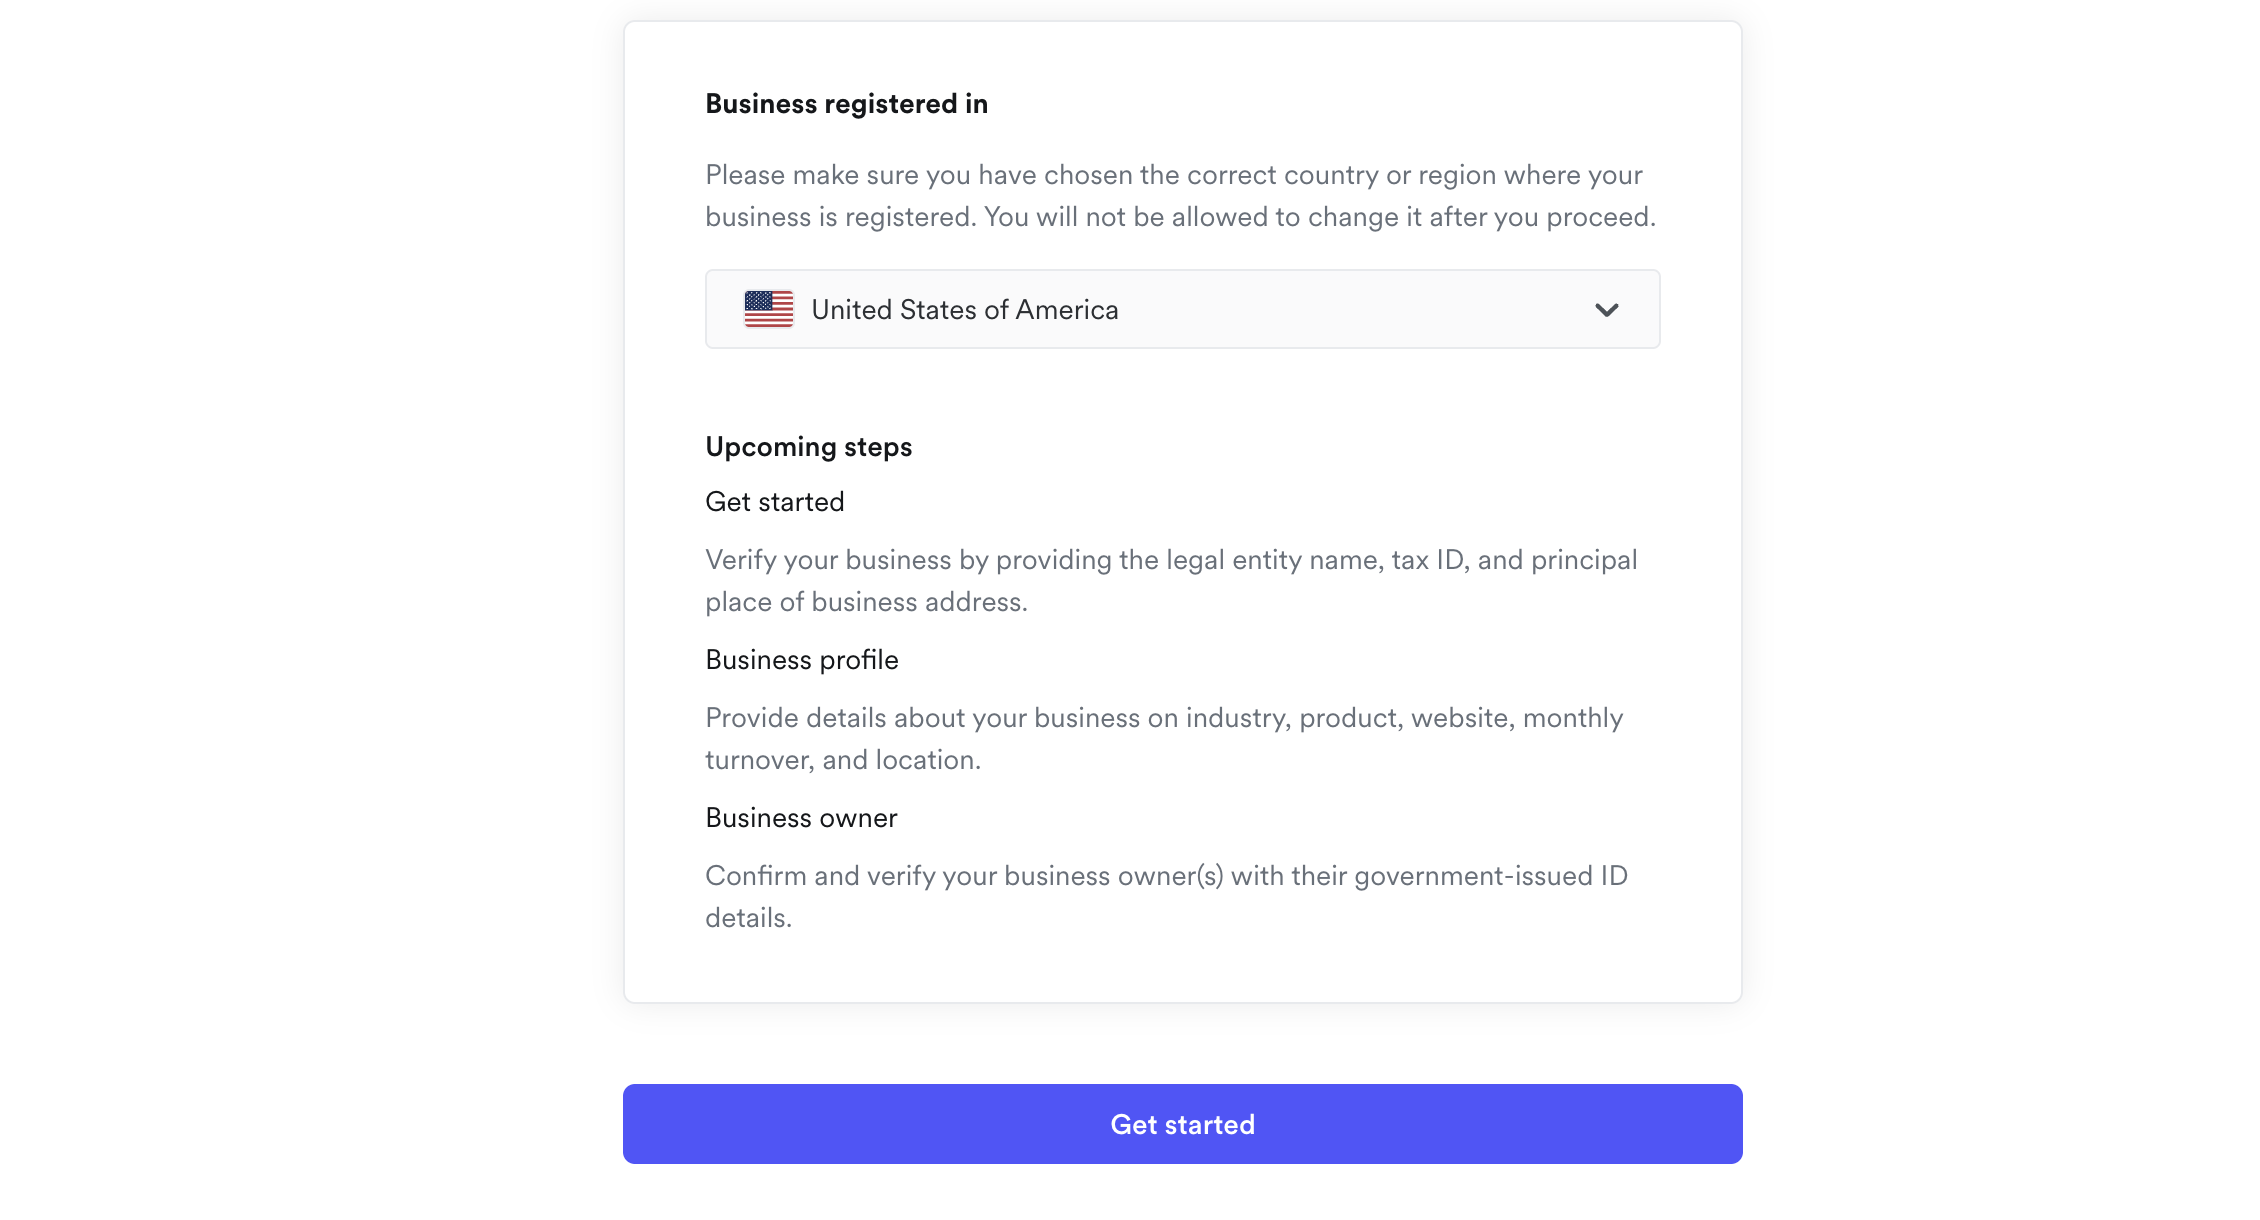Click the United States flag icon
The image size is (2260, 1220).
[x=768, y=309]
